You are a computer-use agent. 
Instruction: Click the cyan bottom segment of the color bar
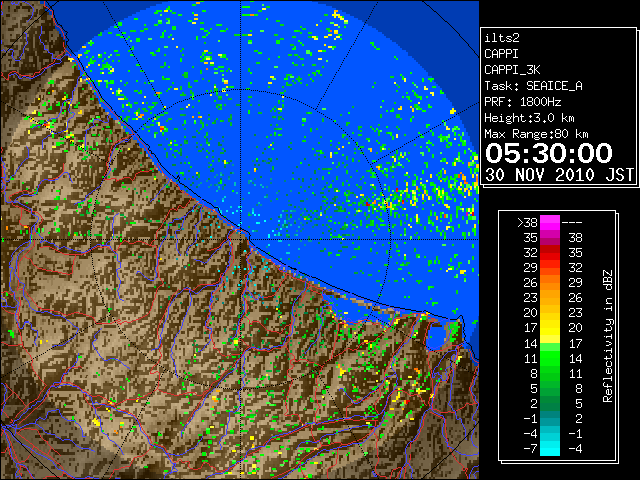point(550,448)
